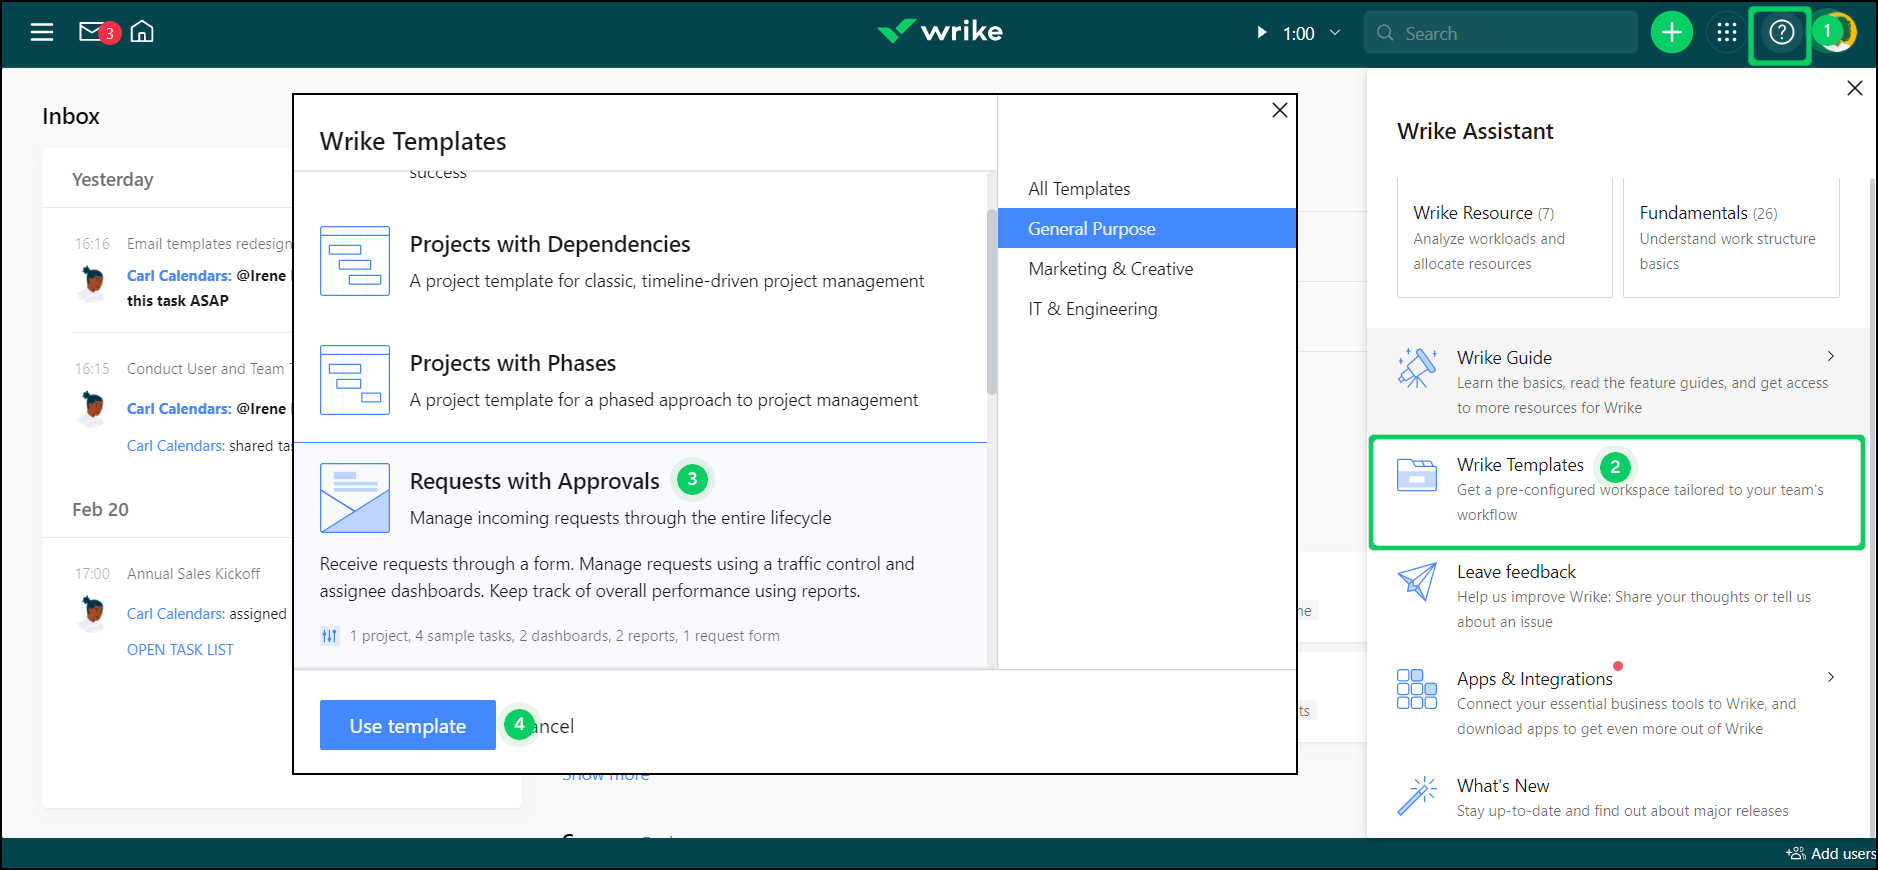Click Carl's avatar in Conduct User item
Viewport: 1878px width, 870px height.
(93, 408)
